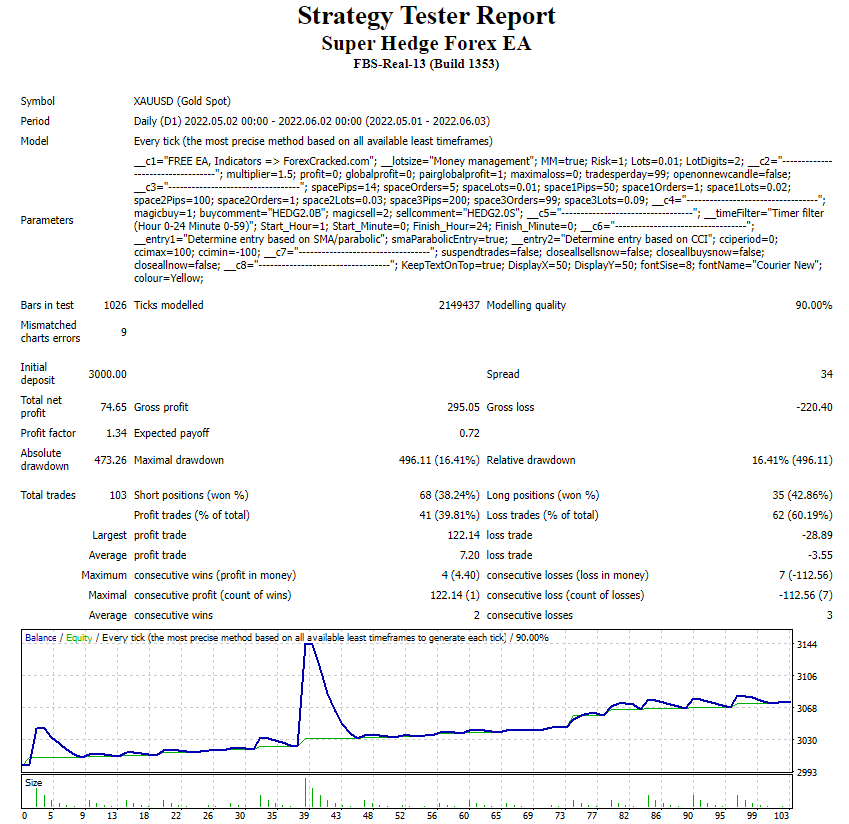The image size is (849, 824).
Task: Click the Modelling quality 90.00% value
Action: [813, 305]
